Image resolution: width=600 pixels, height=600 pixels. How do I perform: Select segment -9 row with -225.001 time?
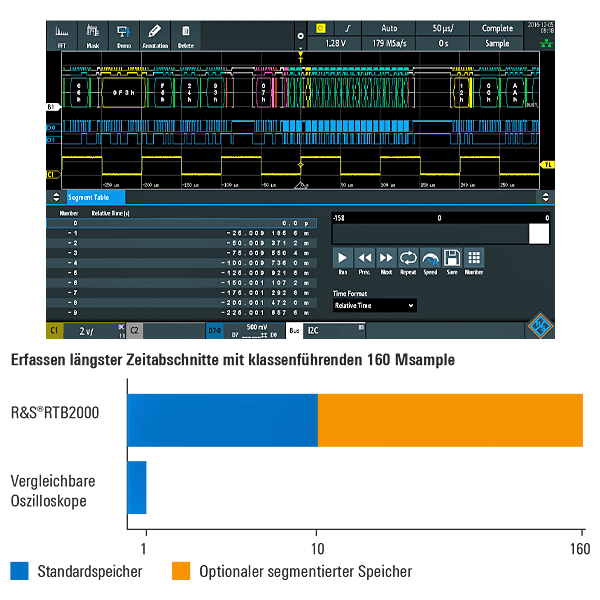tap(182, 313)
